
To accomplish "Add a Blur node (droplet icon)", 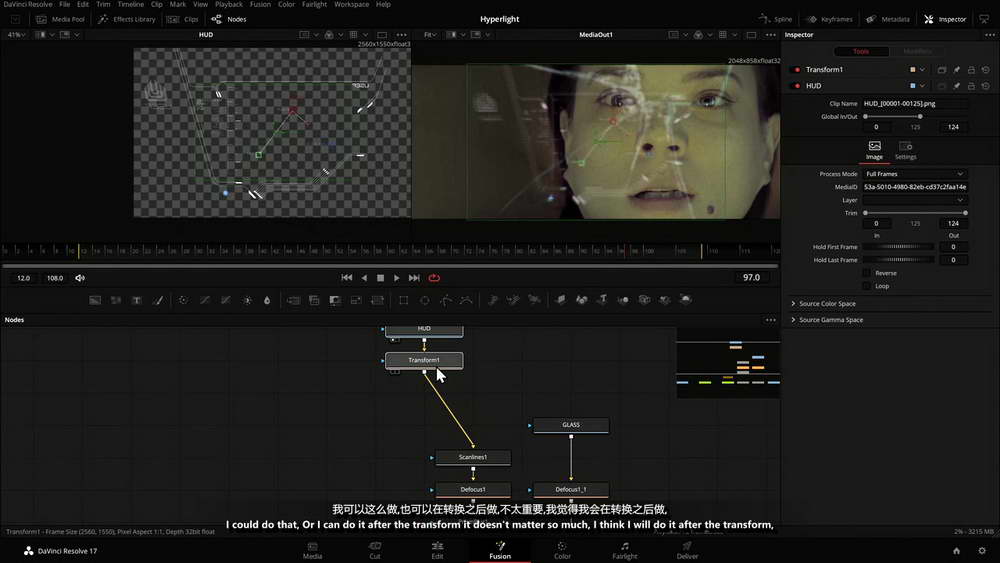I will tap(267, 300).
